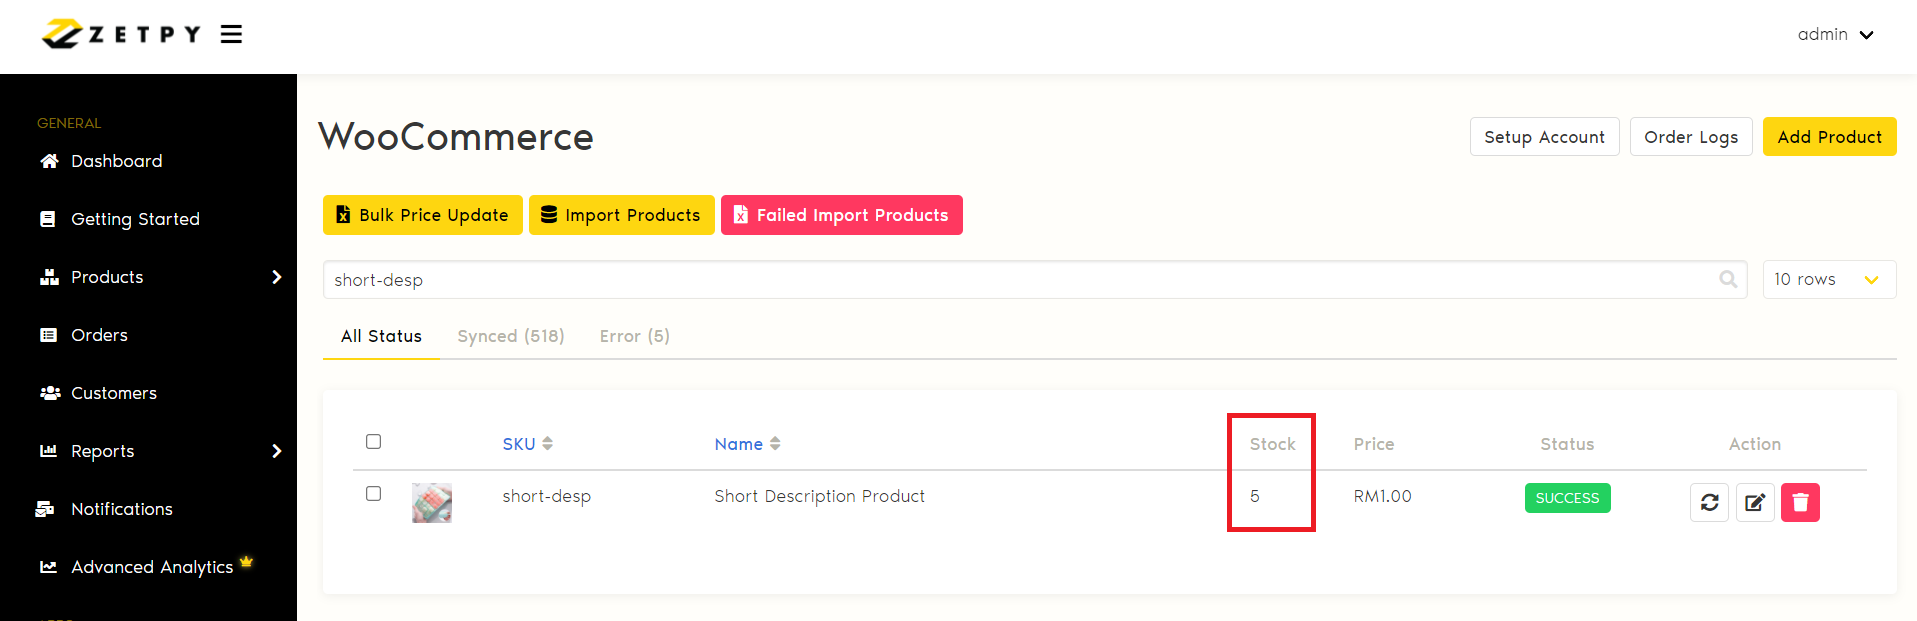Click the edit pencil icon for short-desp
The image size is (1917, 621).
(1754, 502)
